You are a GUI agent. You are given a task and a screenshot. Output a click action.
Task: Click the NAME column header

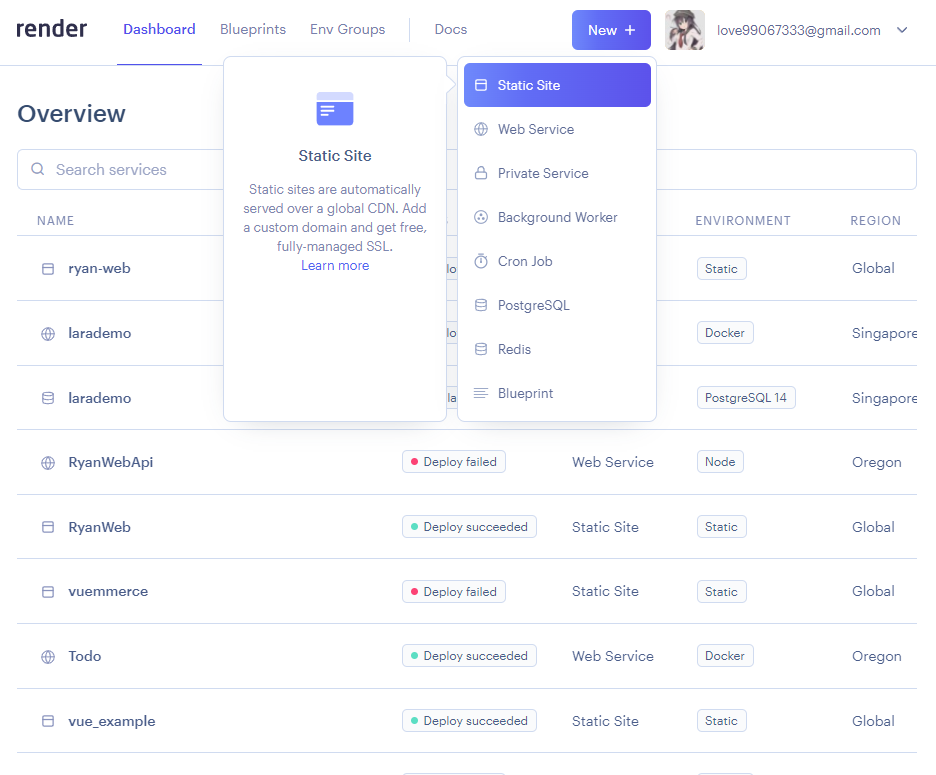[56, 221]
